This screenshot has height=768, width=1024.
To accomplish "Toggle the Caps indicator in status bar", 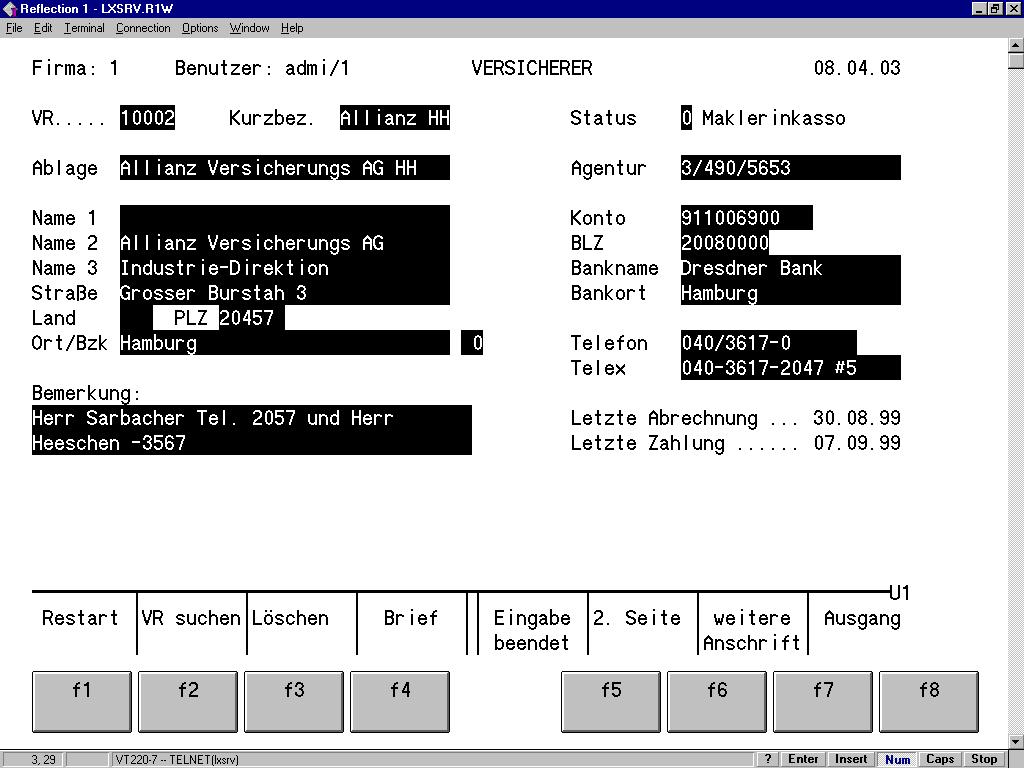I will pos(940,759).
